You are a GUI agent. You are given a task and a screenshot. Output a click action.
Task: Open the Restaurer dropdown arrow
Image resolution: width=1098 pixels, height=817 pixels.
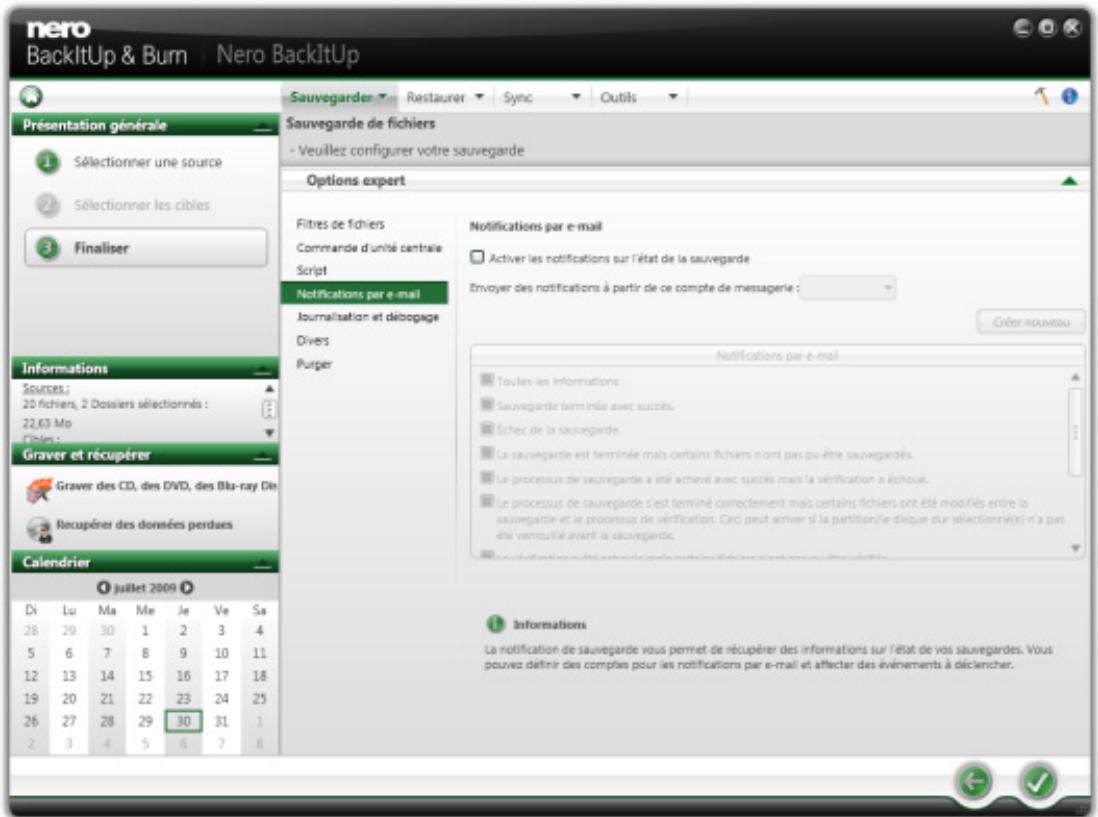[x=480, y=97]
